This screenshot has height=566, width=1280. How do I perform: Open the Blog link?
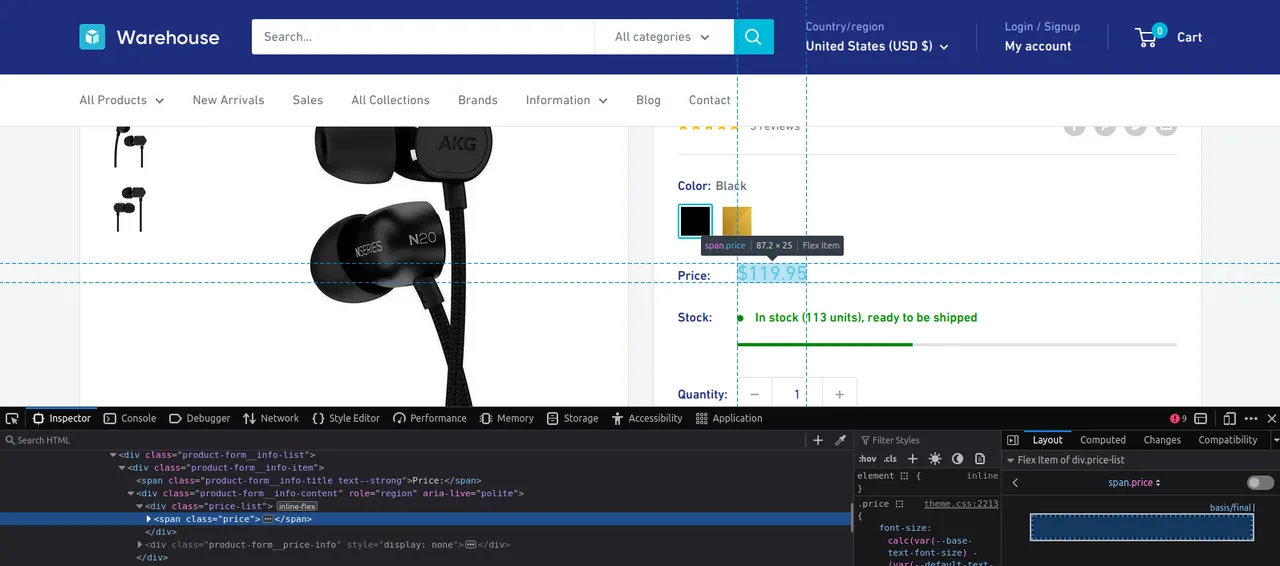[648, 100]
